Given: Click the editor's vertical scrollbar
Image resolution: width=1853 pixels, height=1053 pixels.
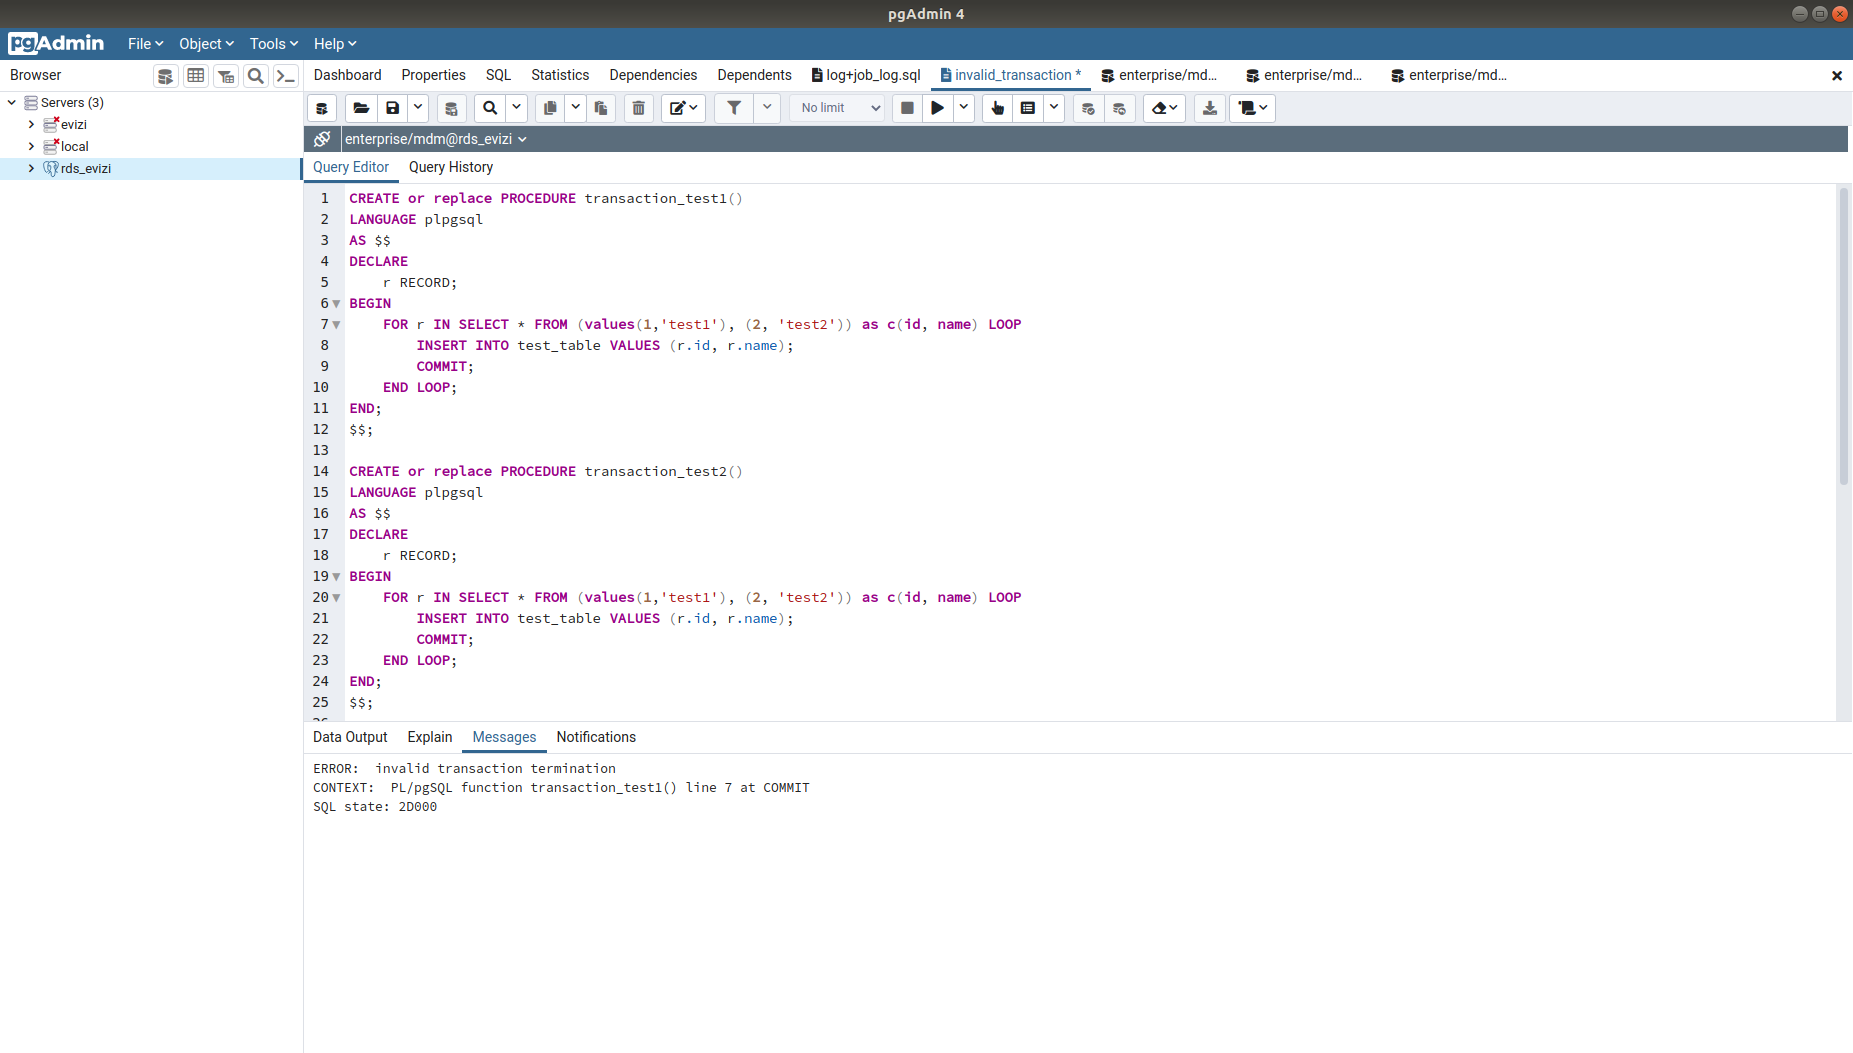Looking at the screenshot, I should point(1843,340).
